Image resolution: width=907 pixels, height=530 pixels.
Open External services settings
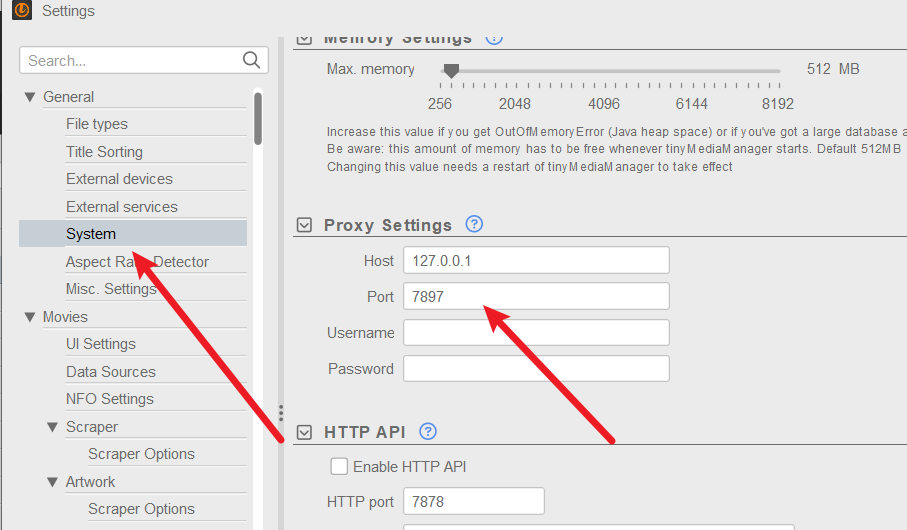pos(121,207)
